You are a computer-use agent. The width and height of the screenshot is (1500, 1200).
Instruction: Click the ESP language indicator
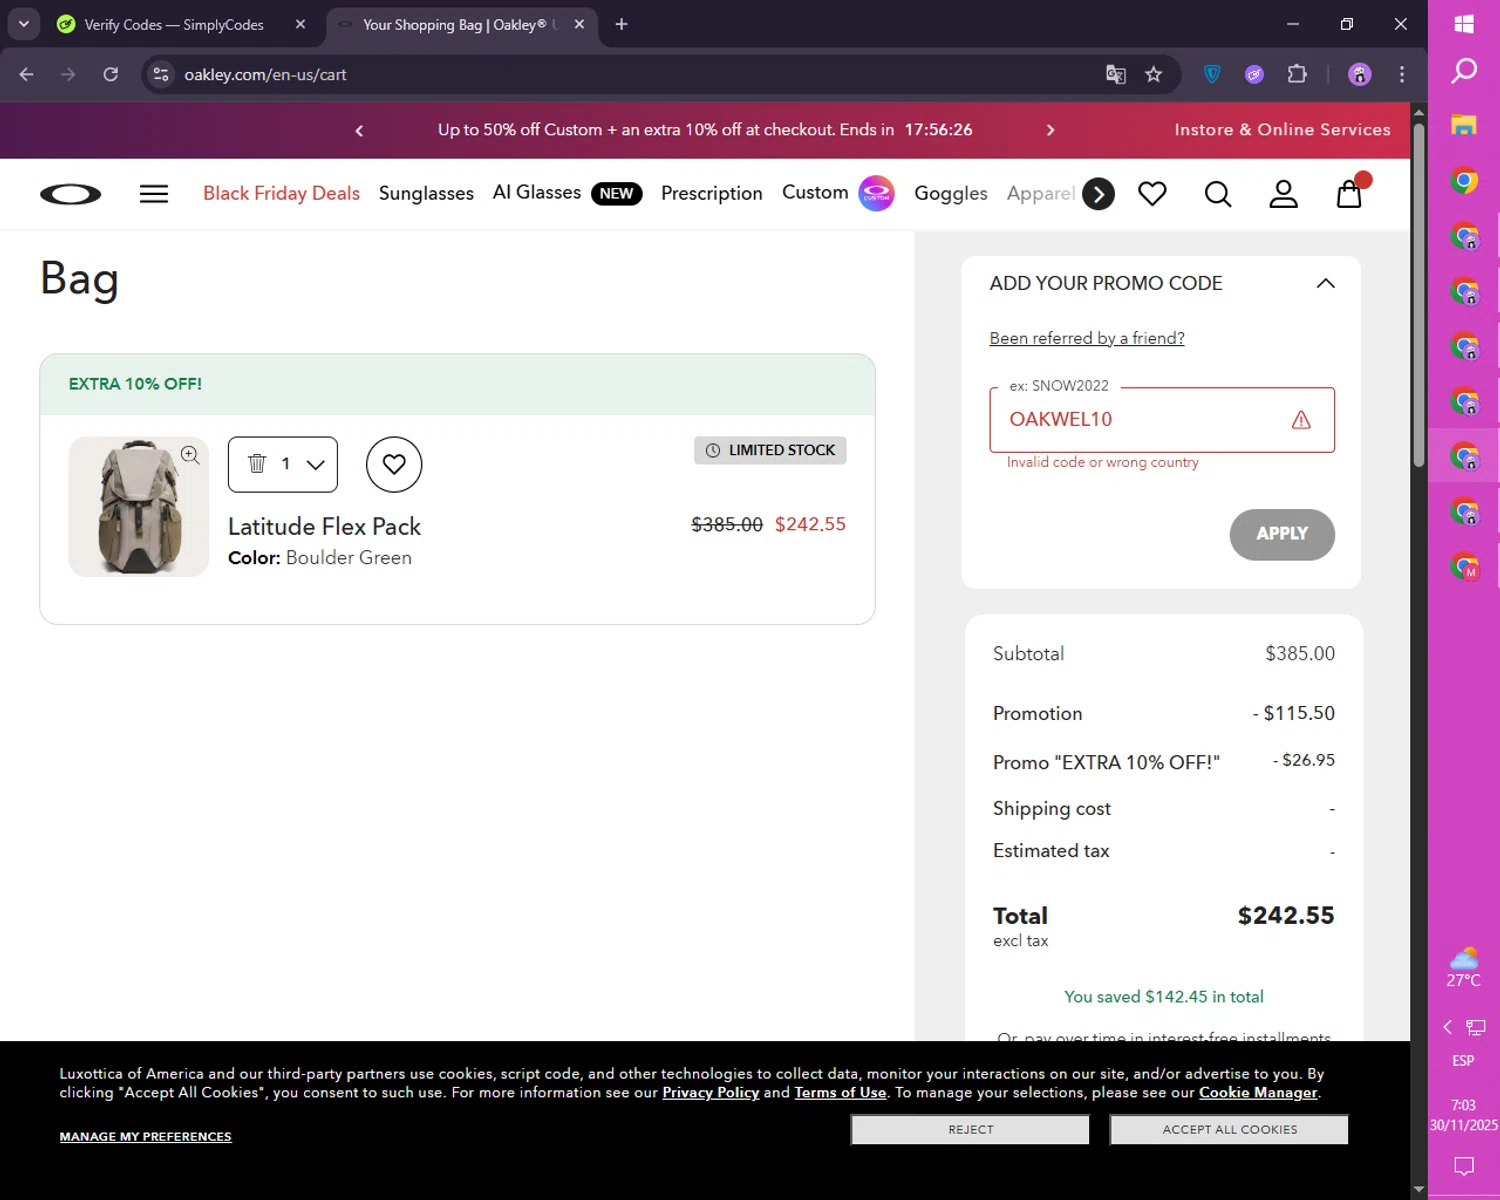coord(1464,1061)
